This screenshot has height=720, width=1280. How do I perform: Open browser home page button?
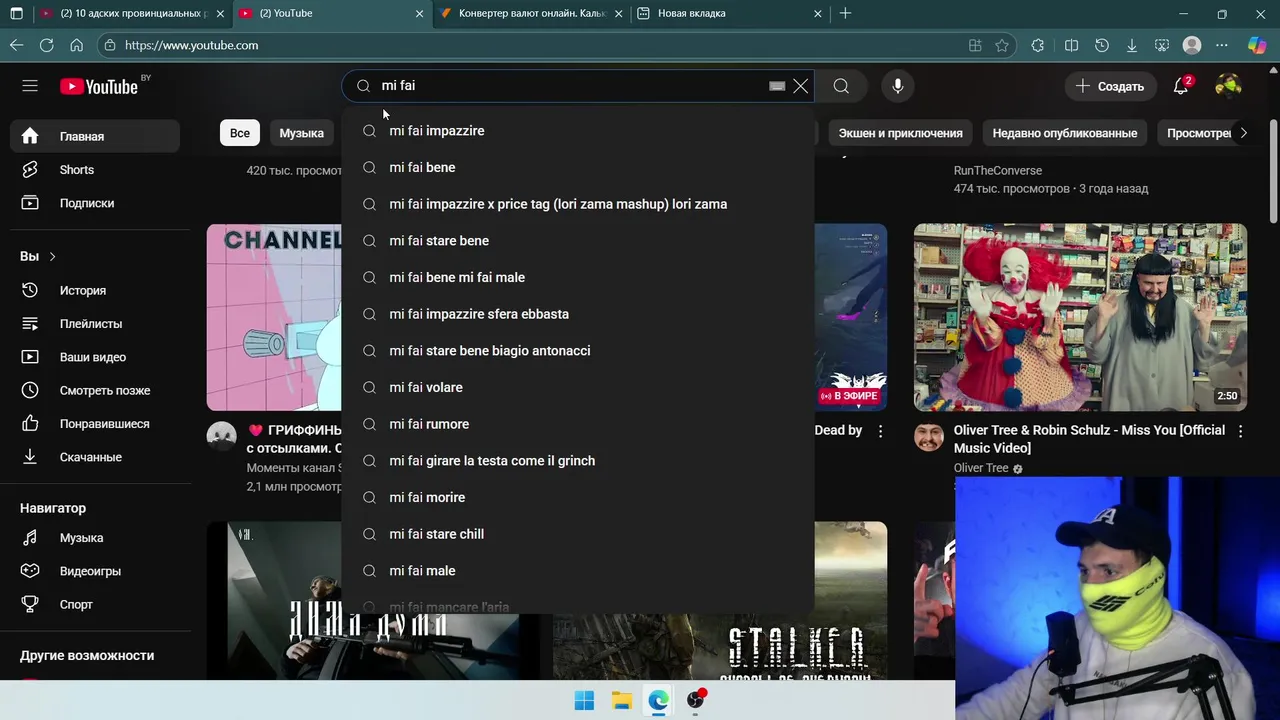[x=76, y=45]
